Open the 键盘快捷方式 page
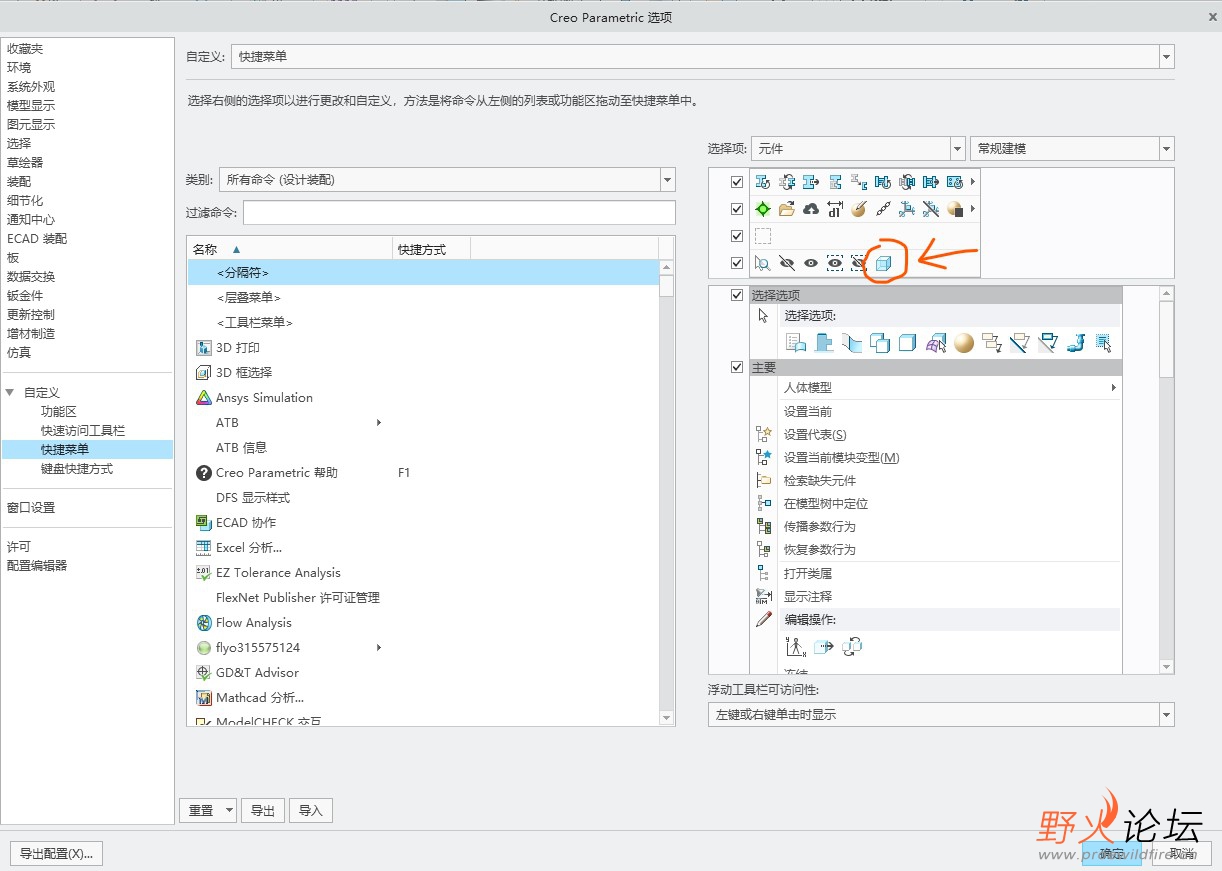Screen dimensions: 1222x871 click(77, 469)
